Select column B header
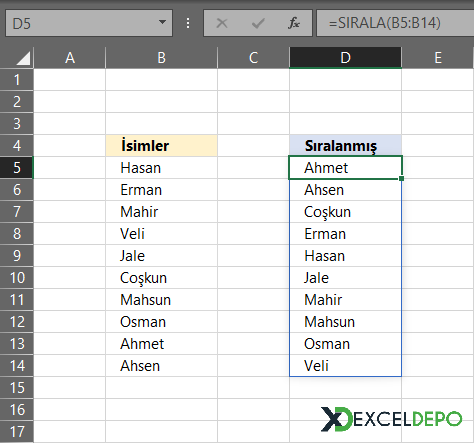This screenshot has height=443, width=474. 162,58
